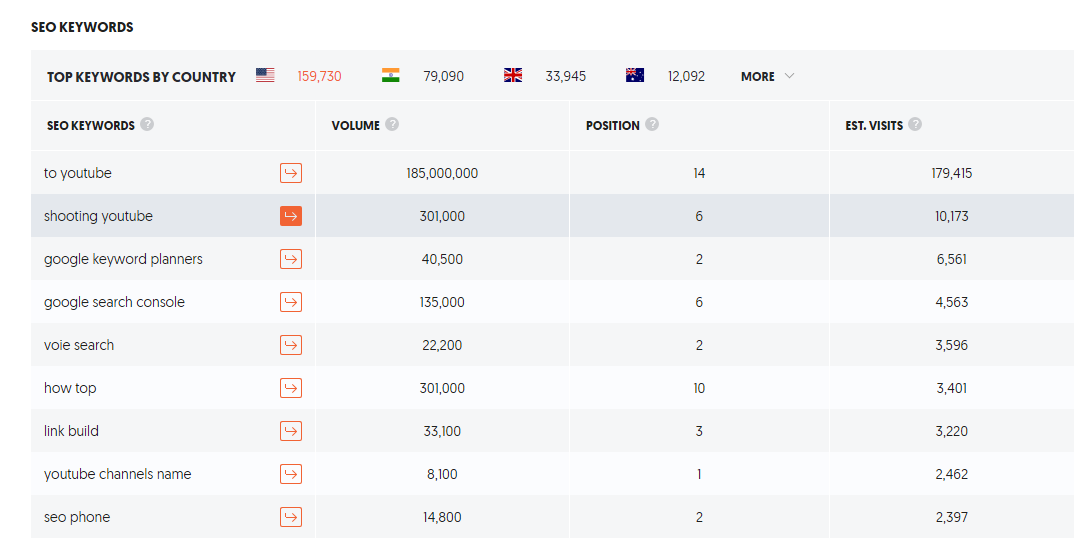The image size is (1086, 544).
Task: Show the Volume column help tooltip icon
Action: (x=392, y=125)
